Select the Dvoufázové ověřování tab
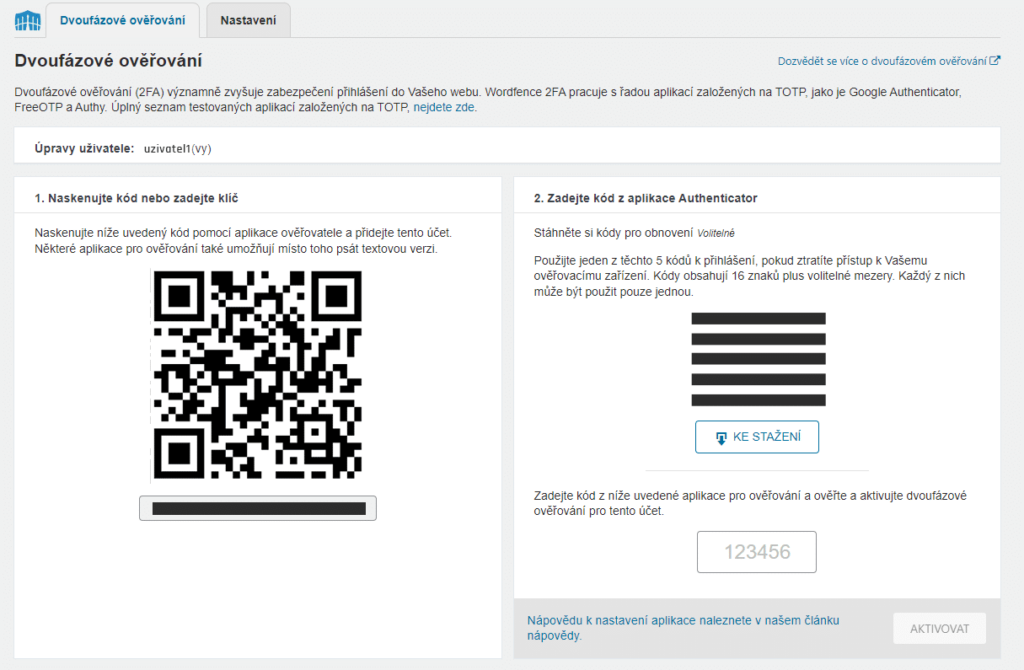1024x670 pixels. click(x=122, y=20)
